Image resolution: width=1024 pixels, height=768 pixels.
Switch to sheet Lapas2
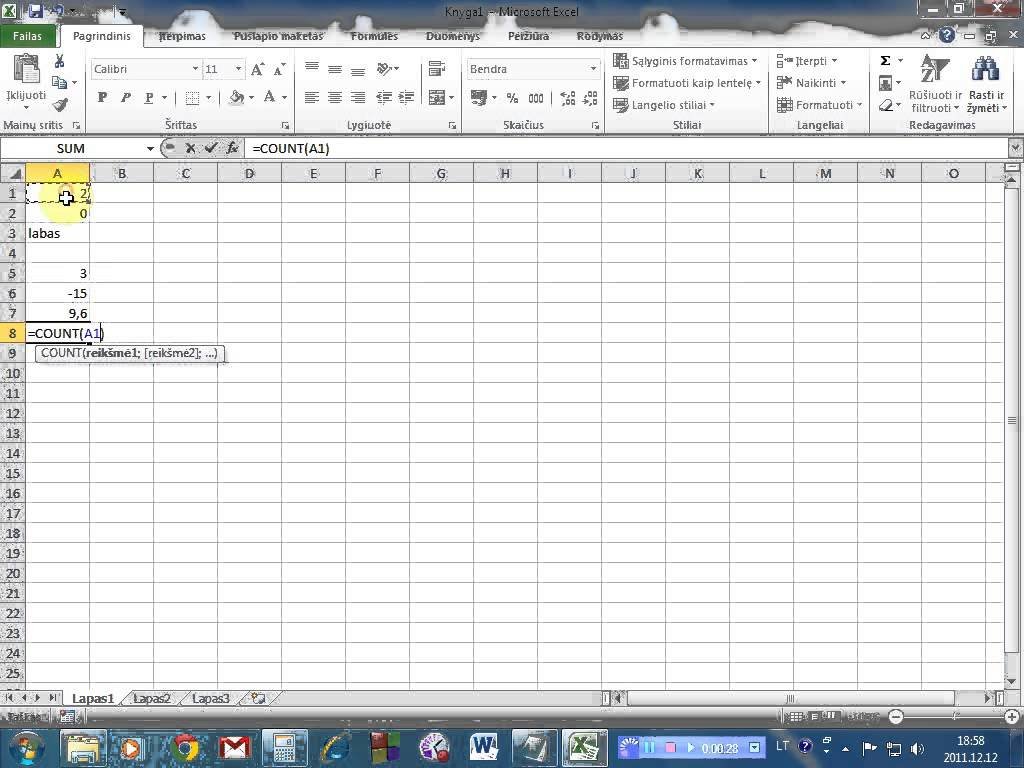(152, 698)
